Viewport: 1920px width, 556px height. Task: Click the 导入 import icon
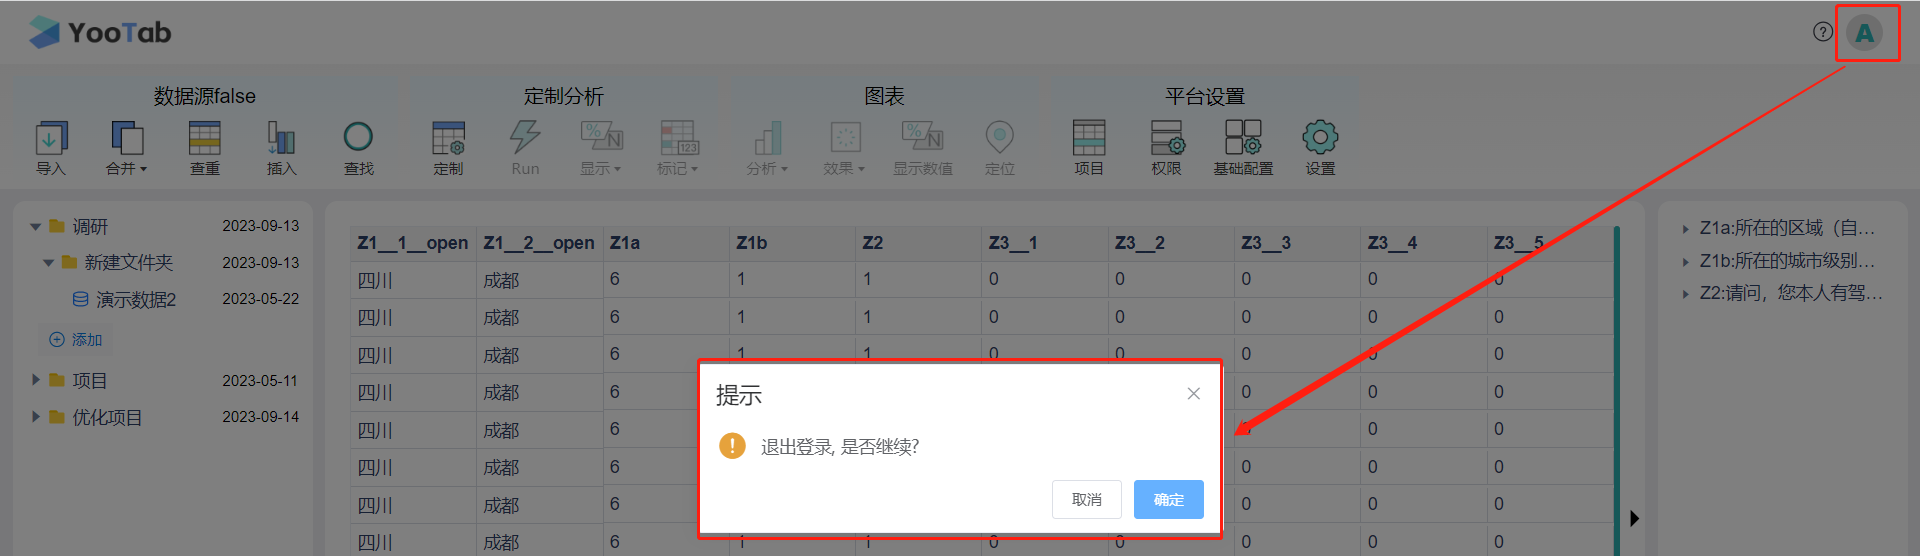coord(51,138)
